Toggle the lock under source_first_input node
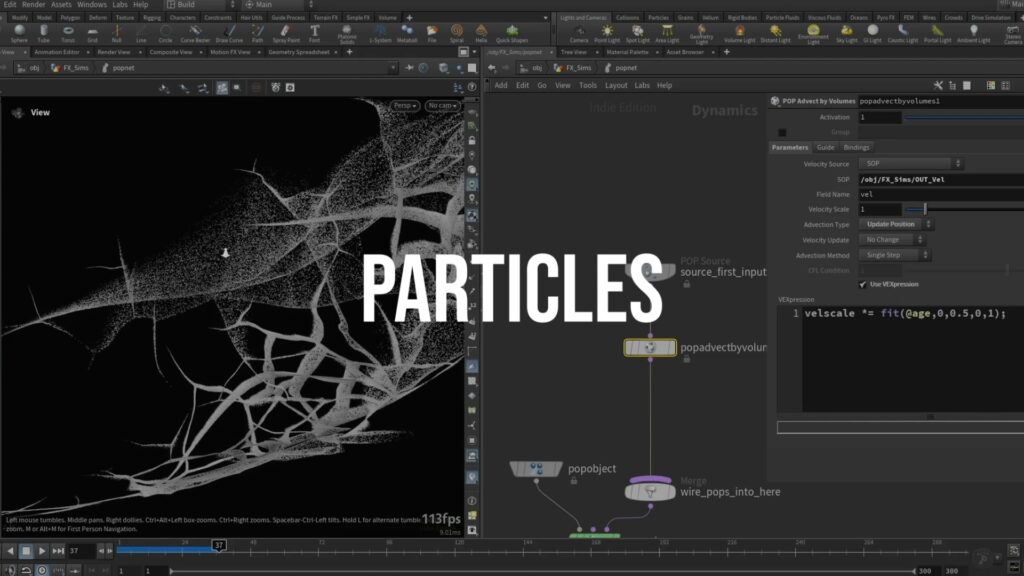Image resolution: width=1024 pixels, height=576 pixels. (x=686, y=284)
